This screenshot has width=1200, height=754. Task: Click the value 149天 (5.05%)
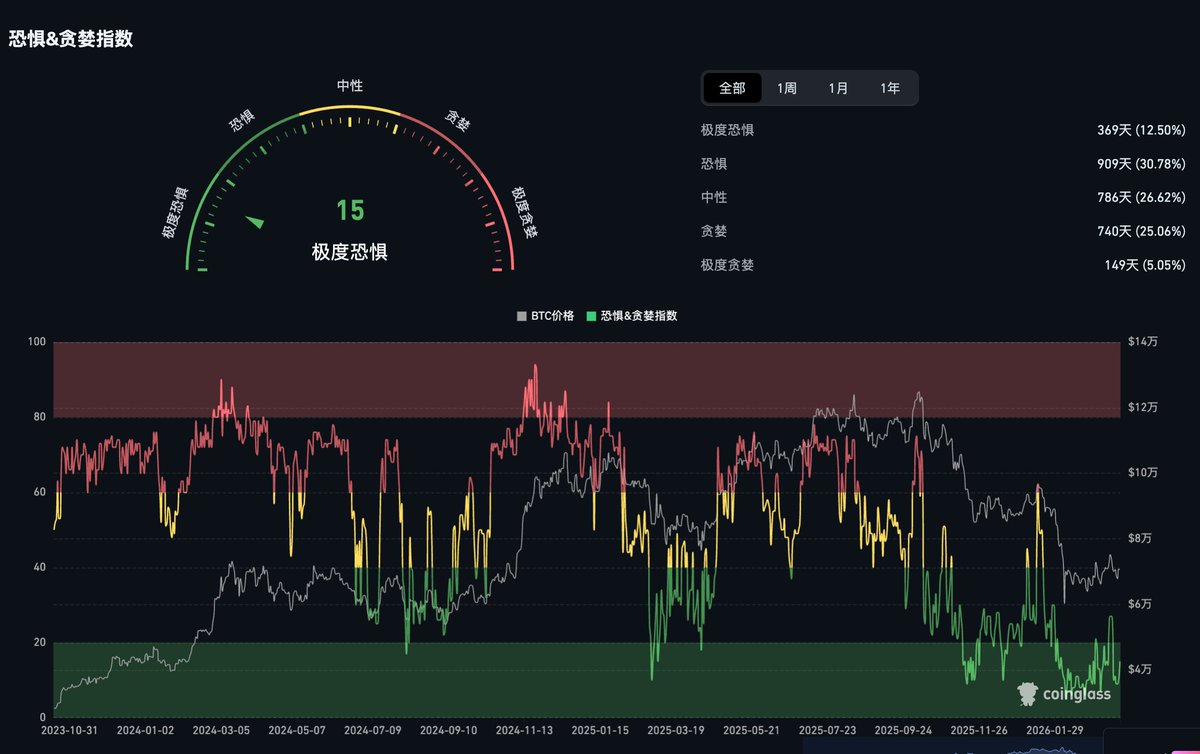1144,265
